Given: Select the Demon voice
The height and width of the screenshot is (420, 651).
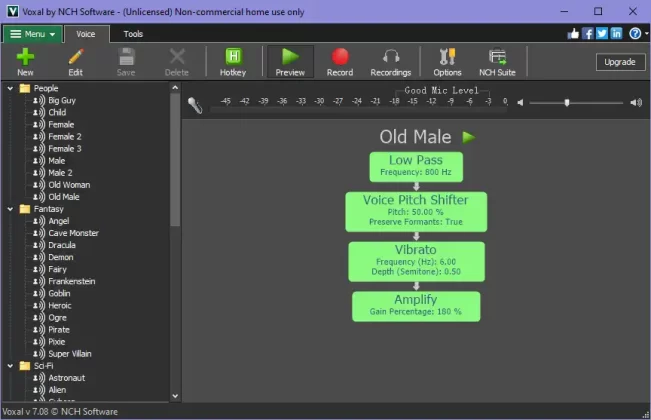Looking at the screenshot, I should coord(61,257).
